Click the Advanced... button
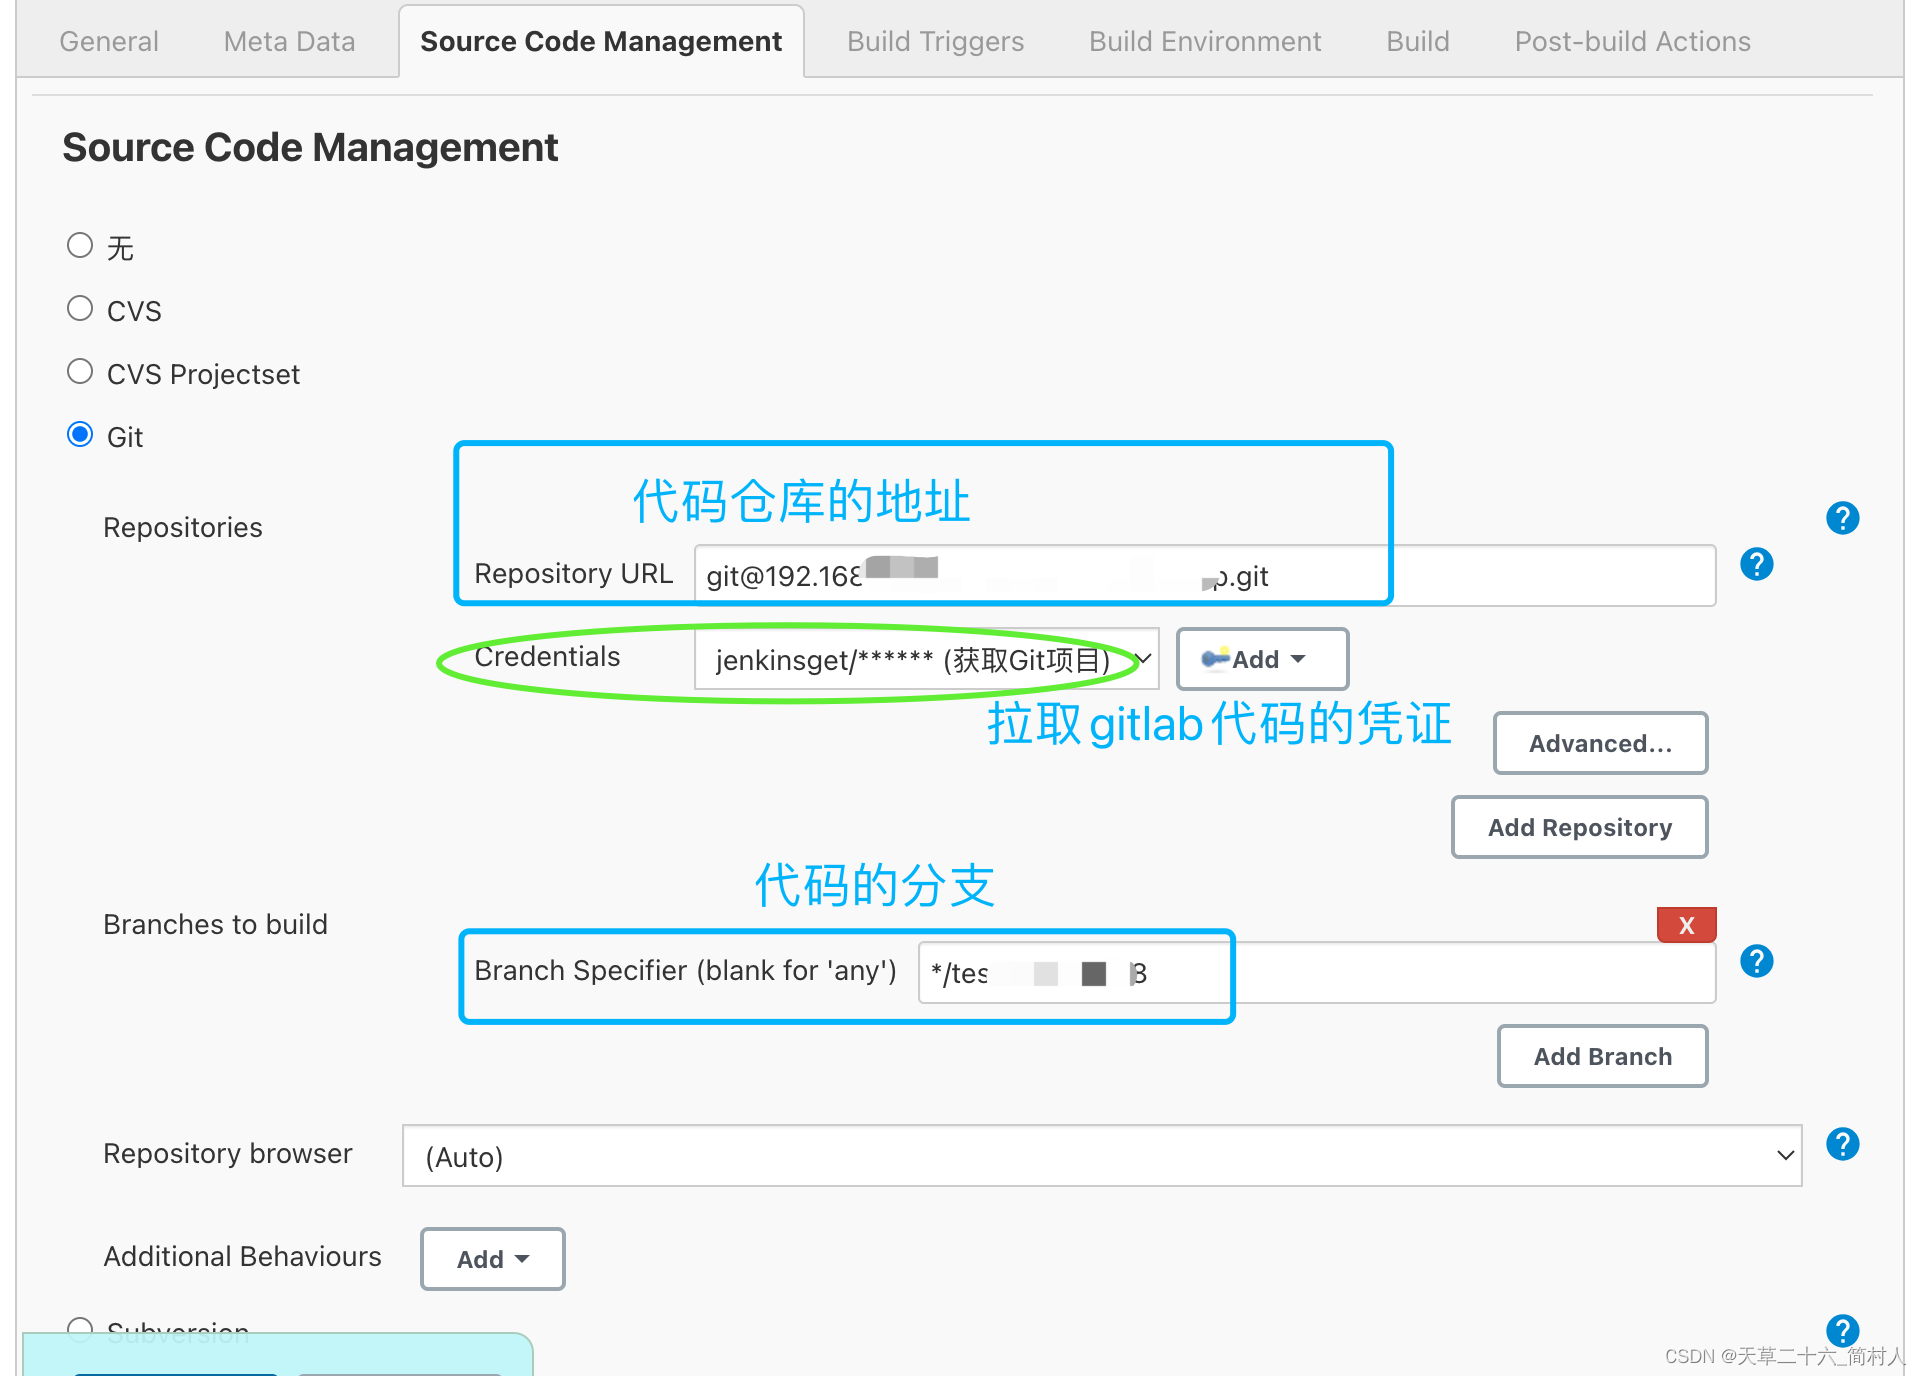The image size is (1922, 1376). click(x=1600, y=743)
